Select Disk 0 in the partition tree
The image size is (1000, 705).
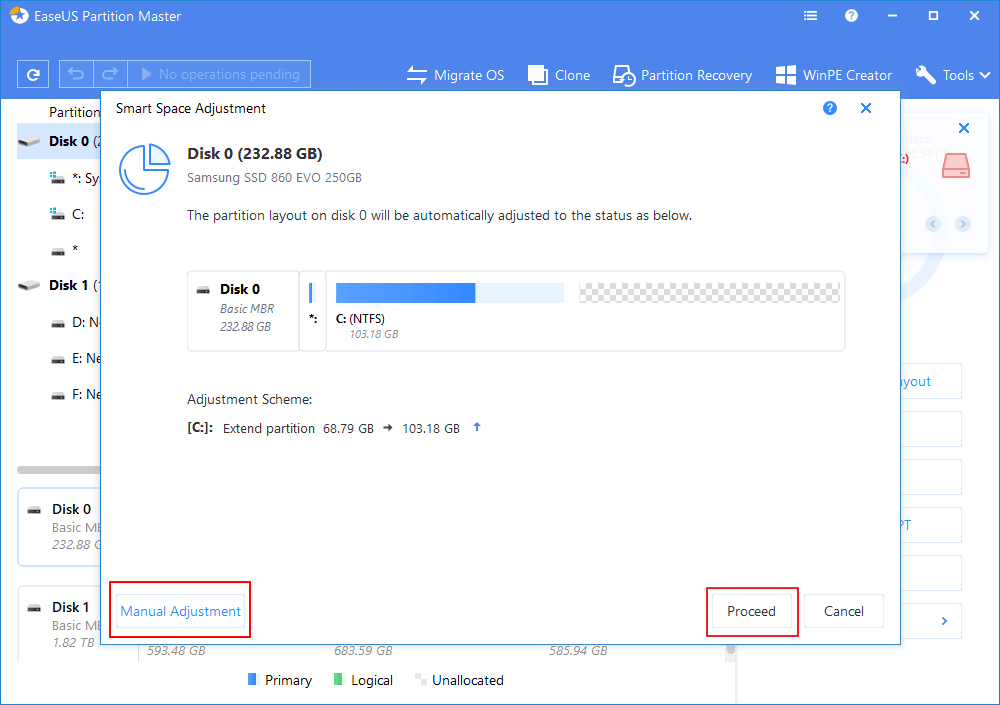[x=68, y=142]
